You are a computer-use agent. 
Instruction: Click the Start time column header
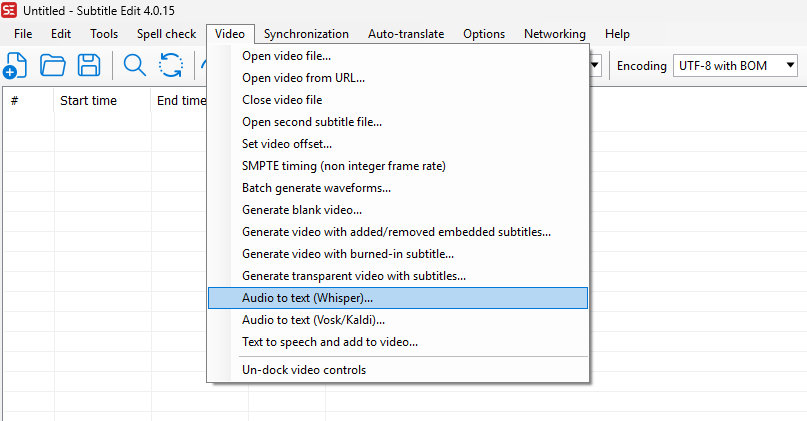pyautogui.click(x=88, y=100)
